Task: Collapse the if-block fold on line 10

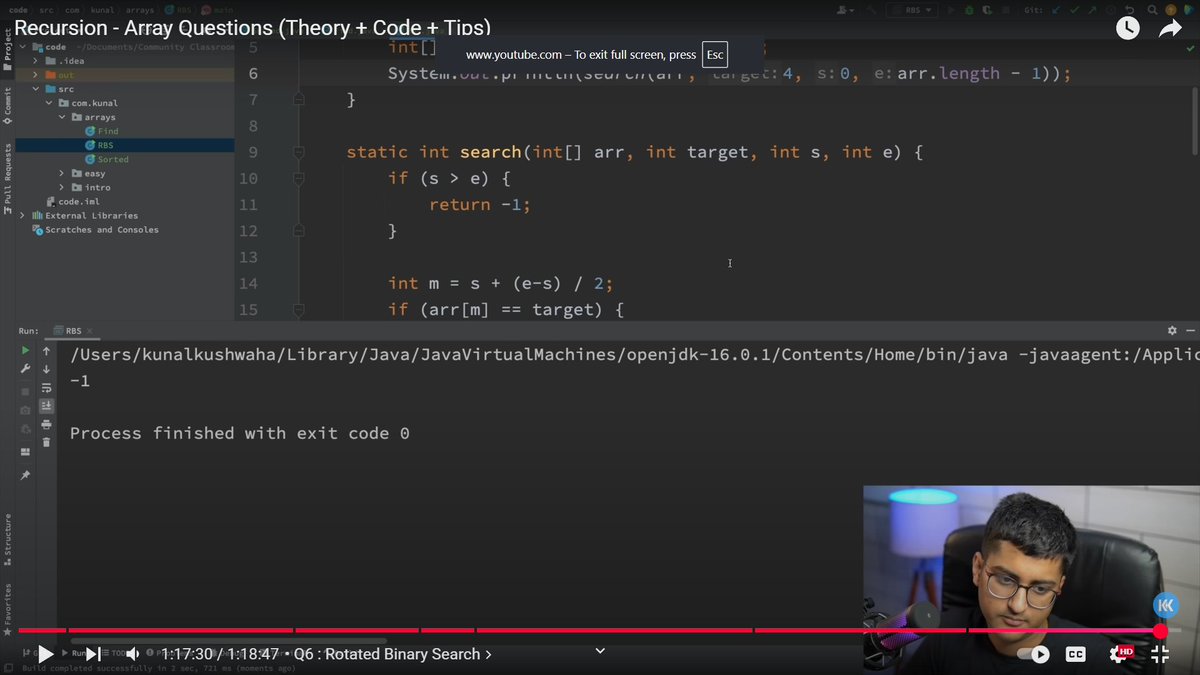Action: click(298, 178)
